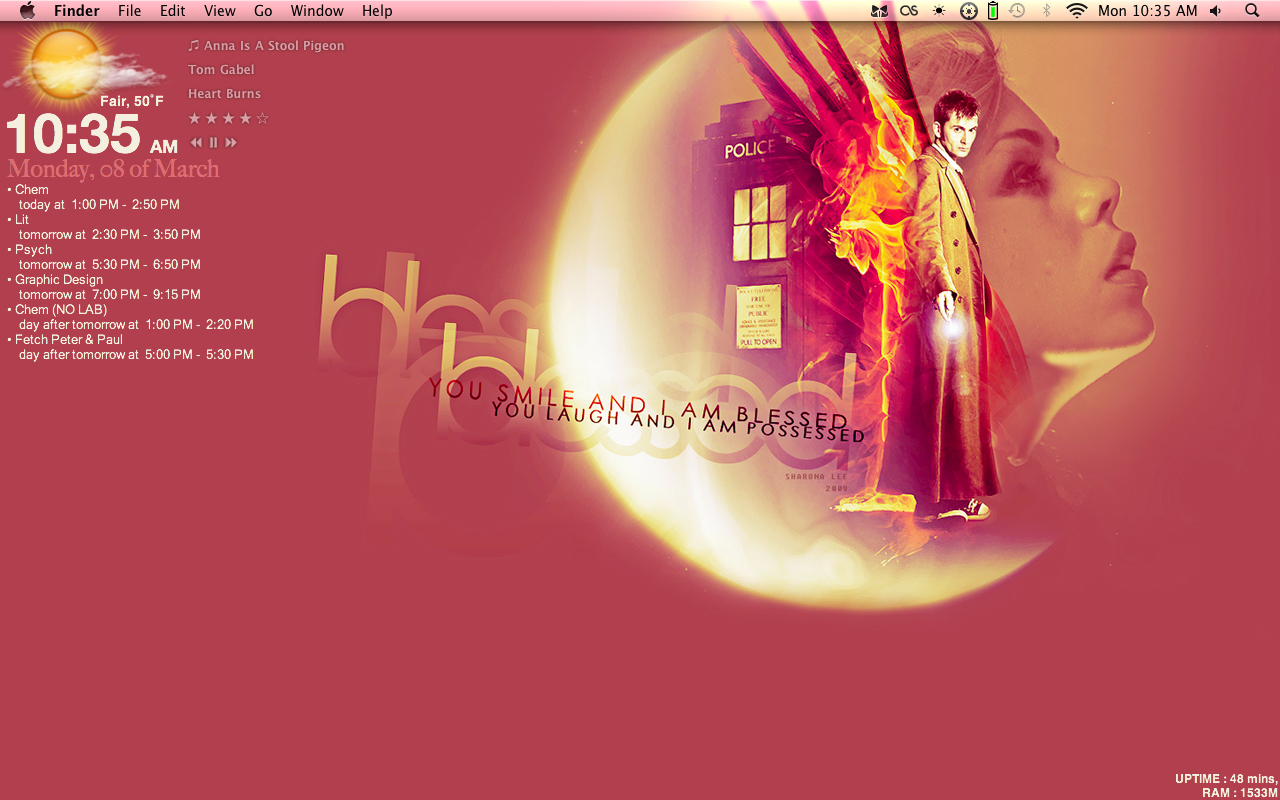The image size is (1280, 800).
Task: Click the large 10:35 AM desktop clock
Action: [x=92, y=135]
